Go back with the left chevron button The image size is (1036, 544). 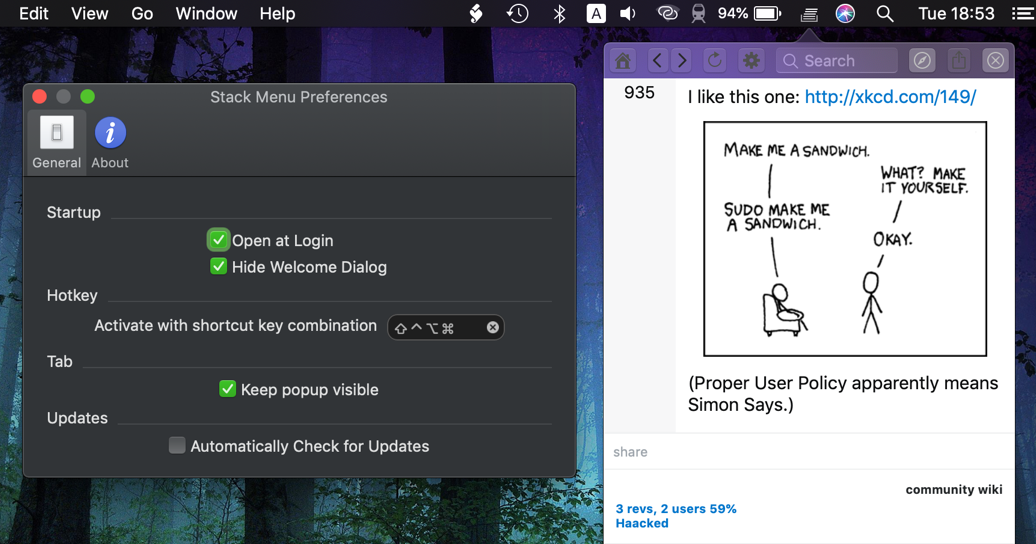click(x=657, y=61)
